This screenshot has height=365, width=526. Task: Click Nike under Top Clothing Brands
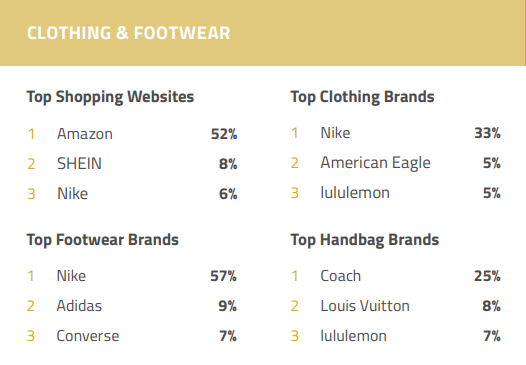click(335, 133)
